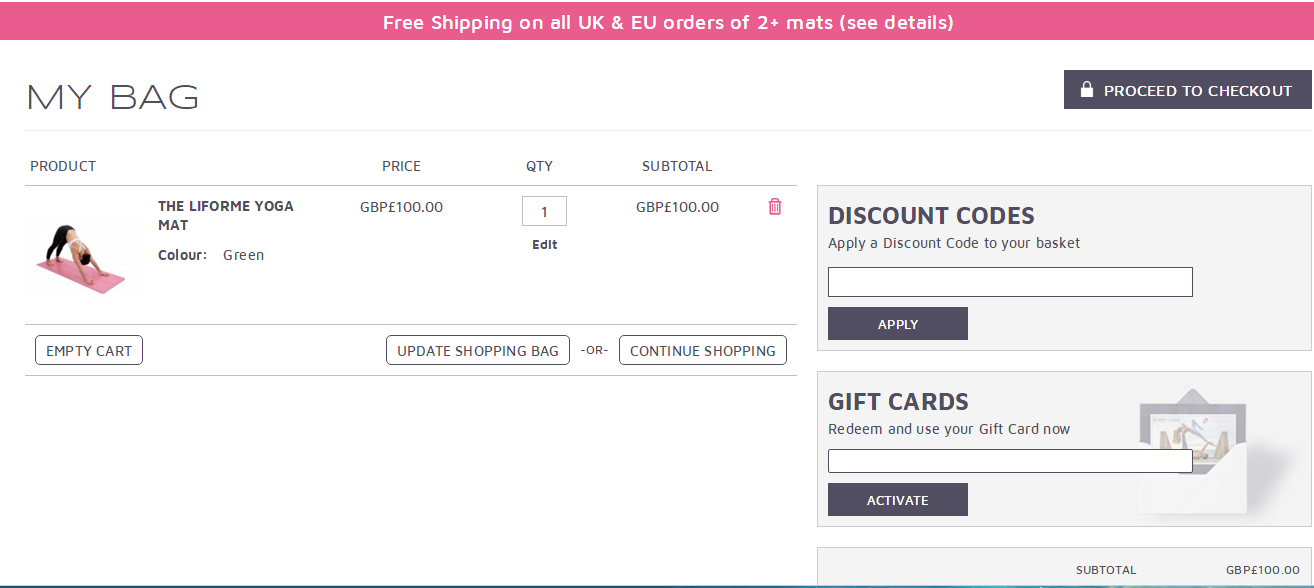Continue shopping
Viewport: 1314px width, 588px height.
(x=703, y=350)
